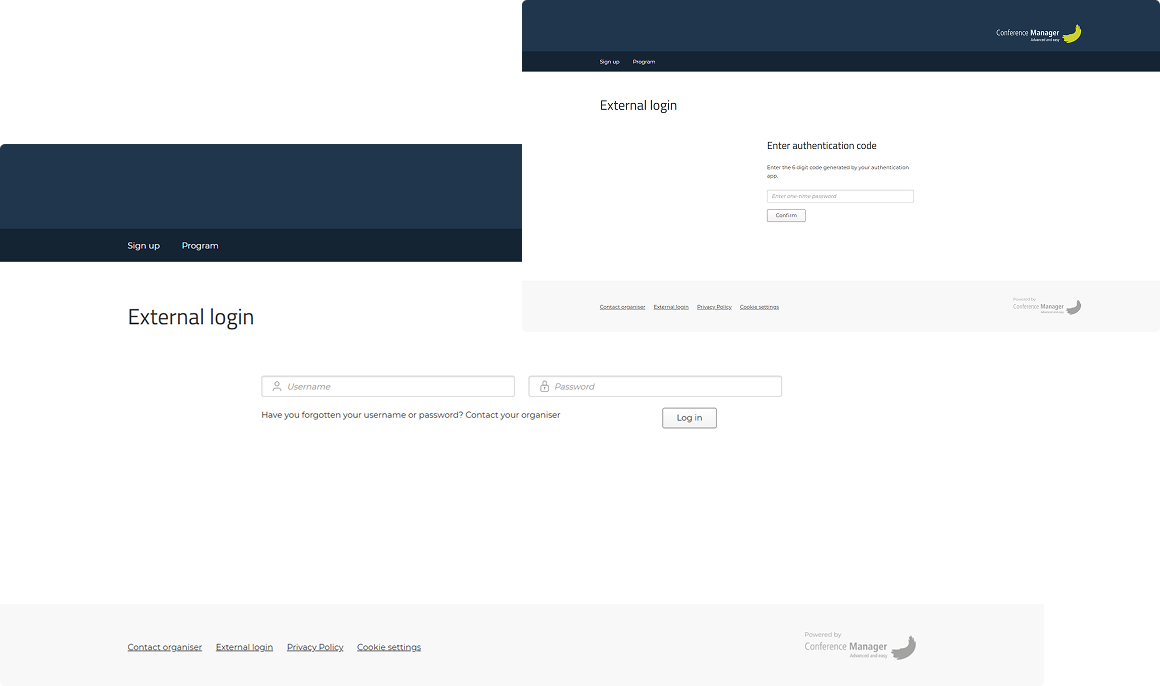
Task: Open Program in the login page navigation
Action: pyautogui.click(x=200, y=246)
